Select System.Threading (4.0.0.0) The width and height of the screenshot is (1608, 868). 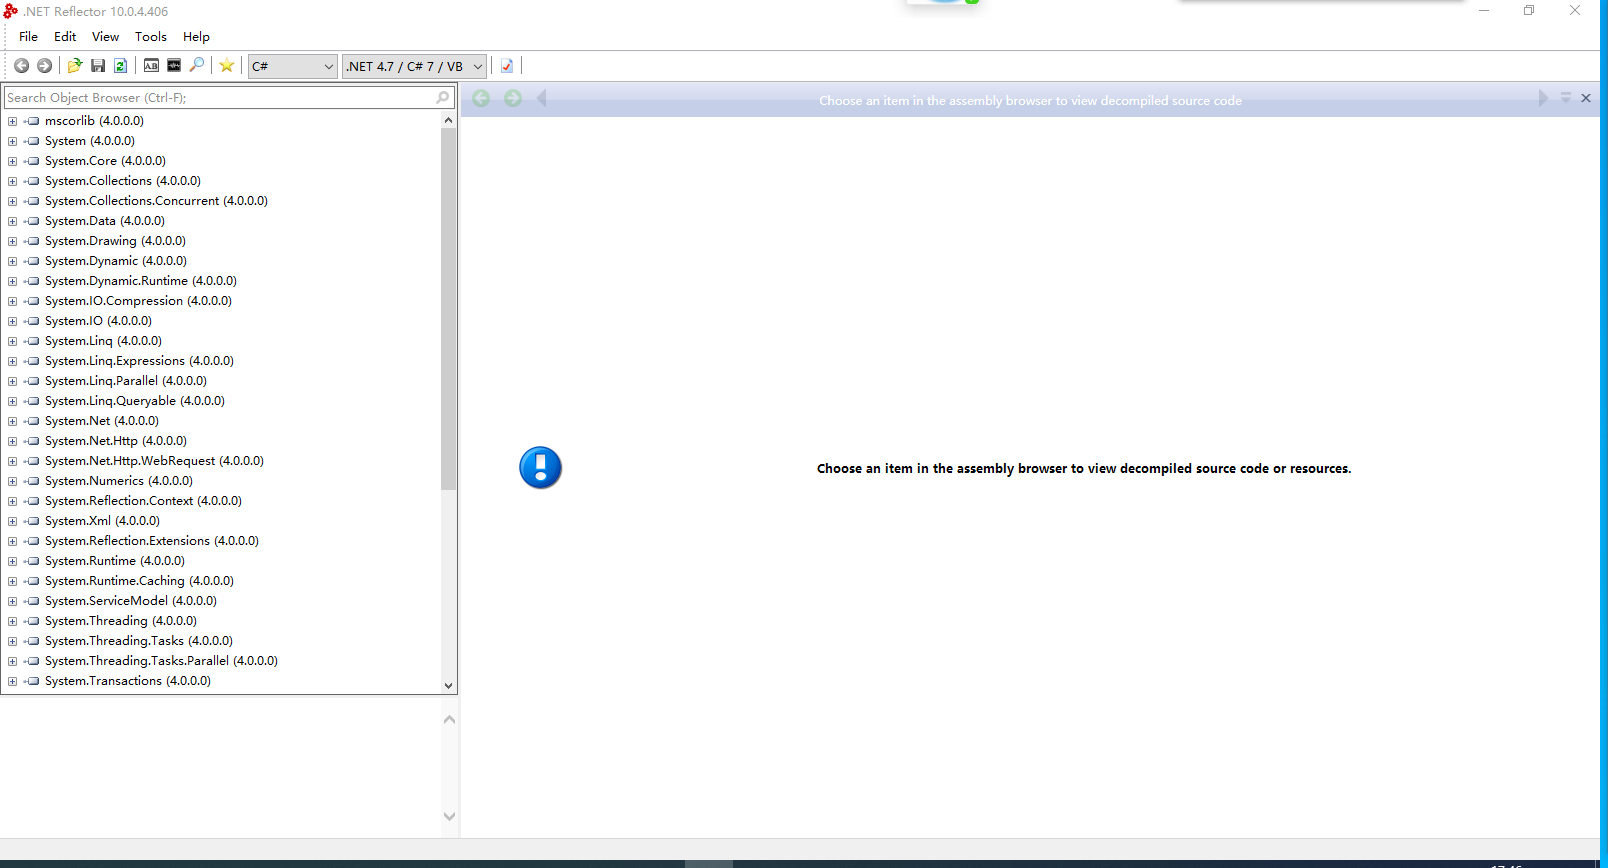pos(121,621)
